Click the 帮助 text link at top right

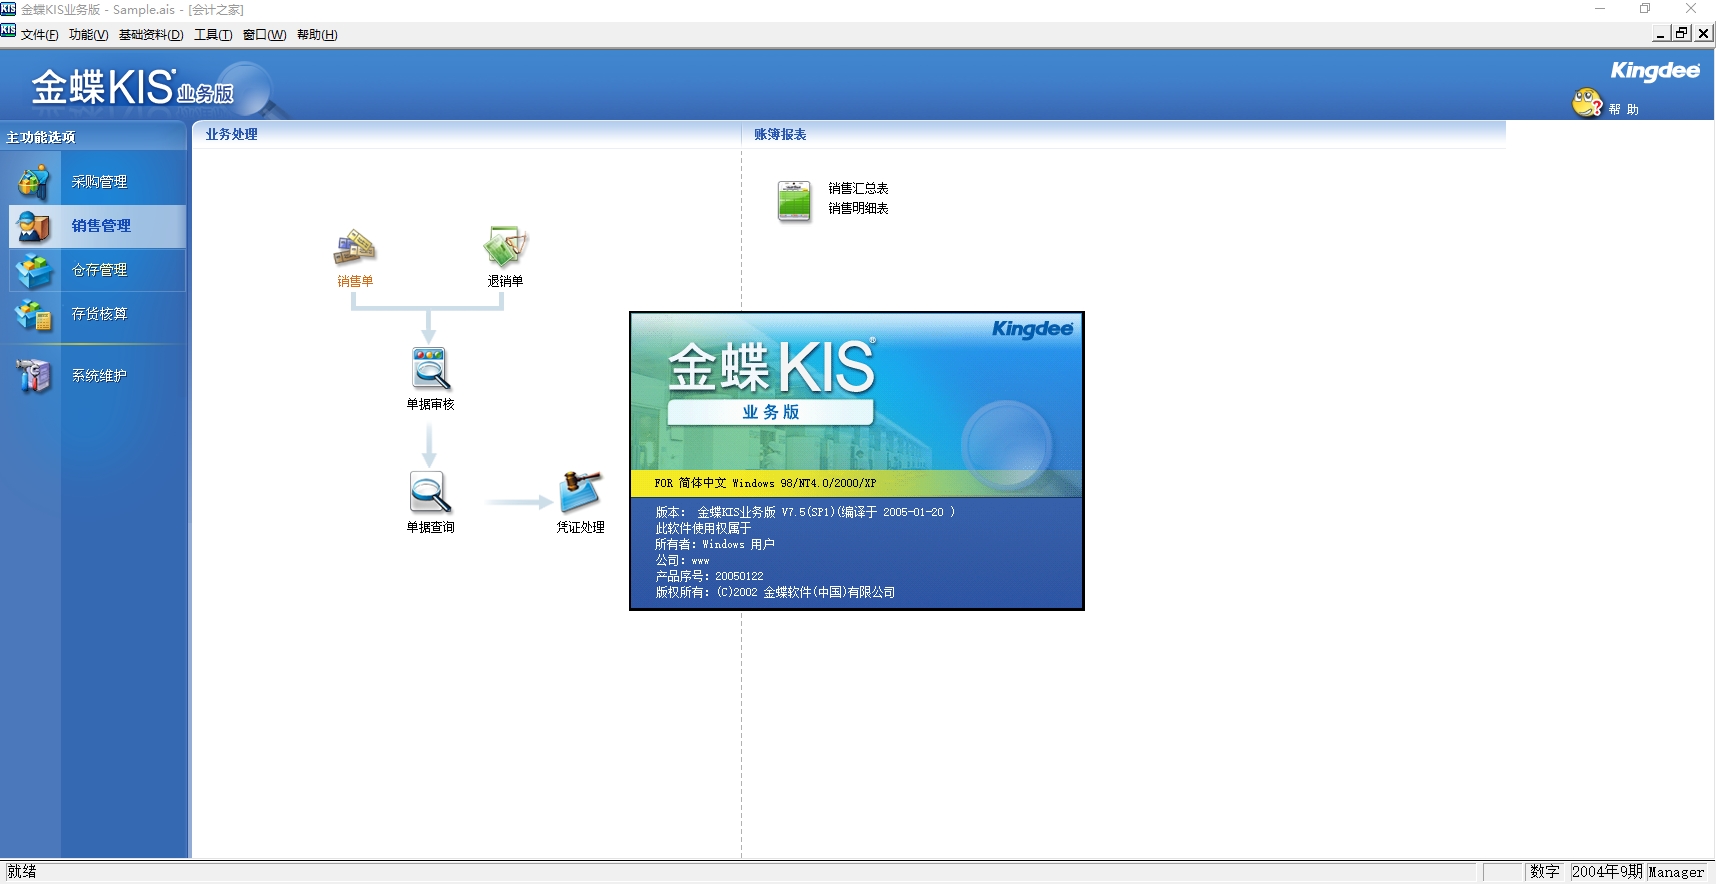pos(1623,110)
